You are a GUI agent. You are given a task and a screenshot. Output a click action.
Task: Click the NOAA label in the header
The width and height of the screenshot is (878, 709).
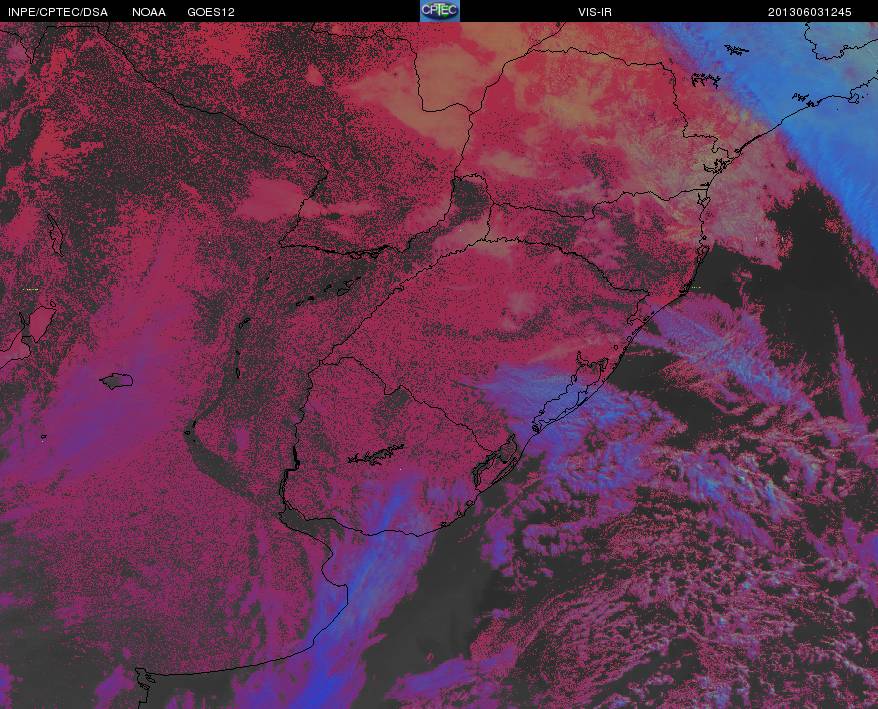point(149,12)
